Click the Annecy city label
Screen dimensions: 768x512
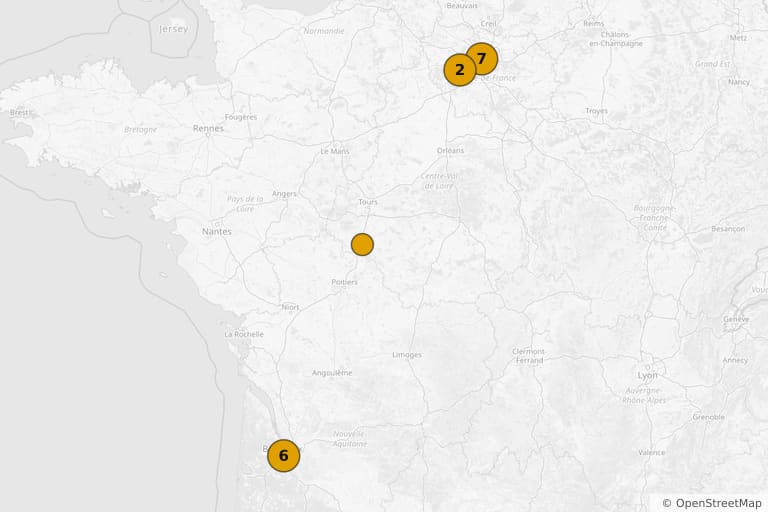[x=735, y=360]
